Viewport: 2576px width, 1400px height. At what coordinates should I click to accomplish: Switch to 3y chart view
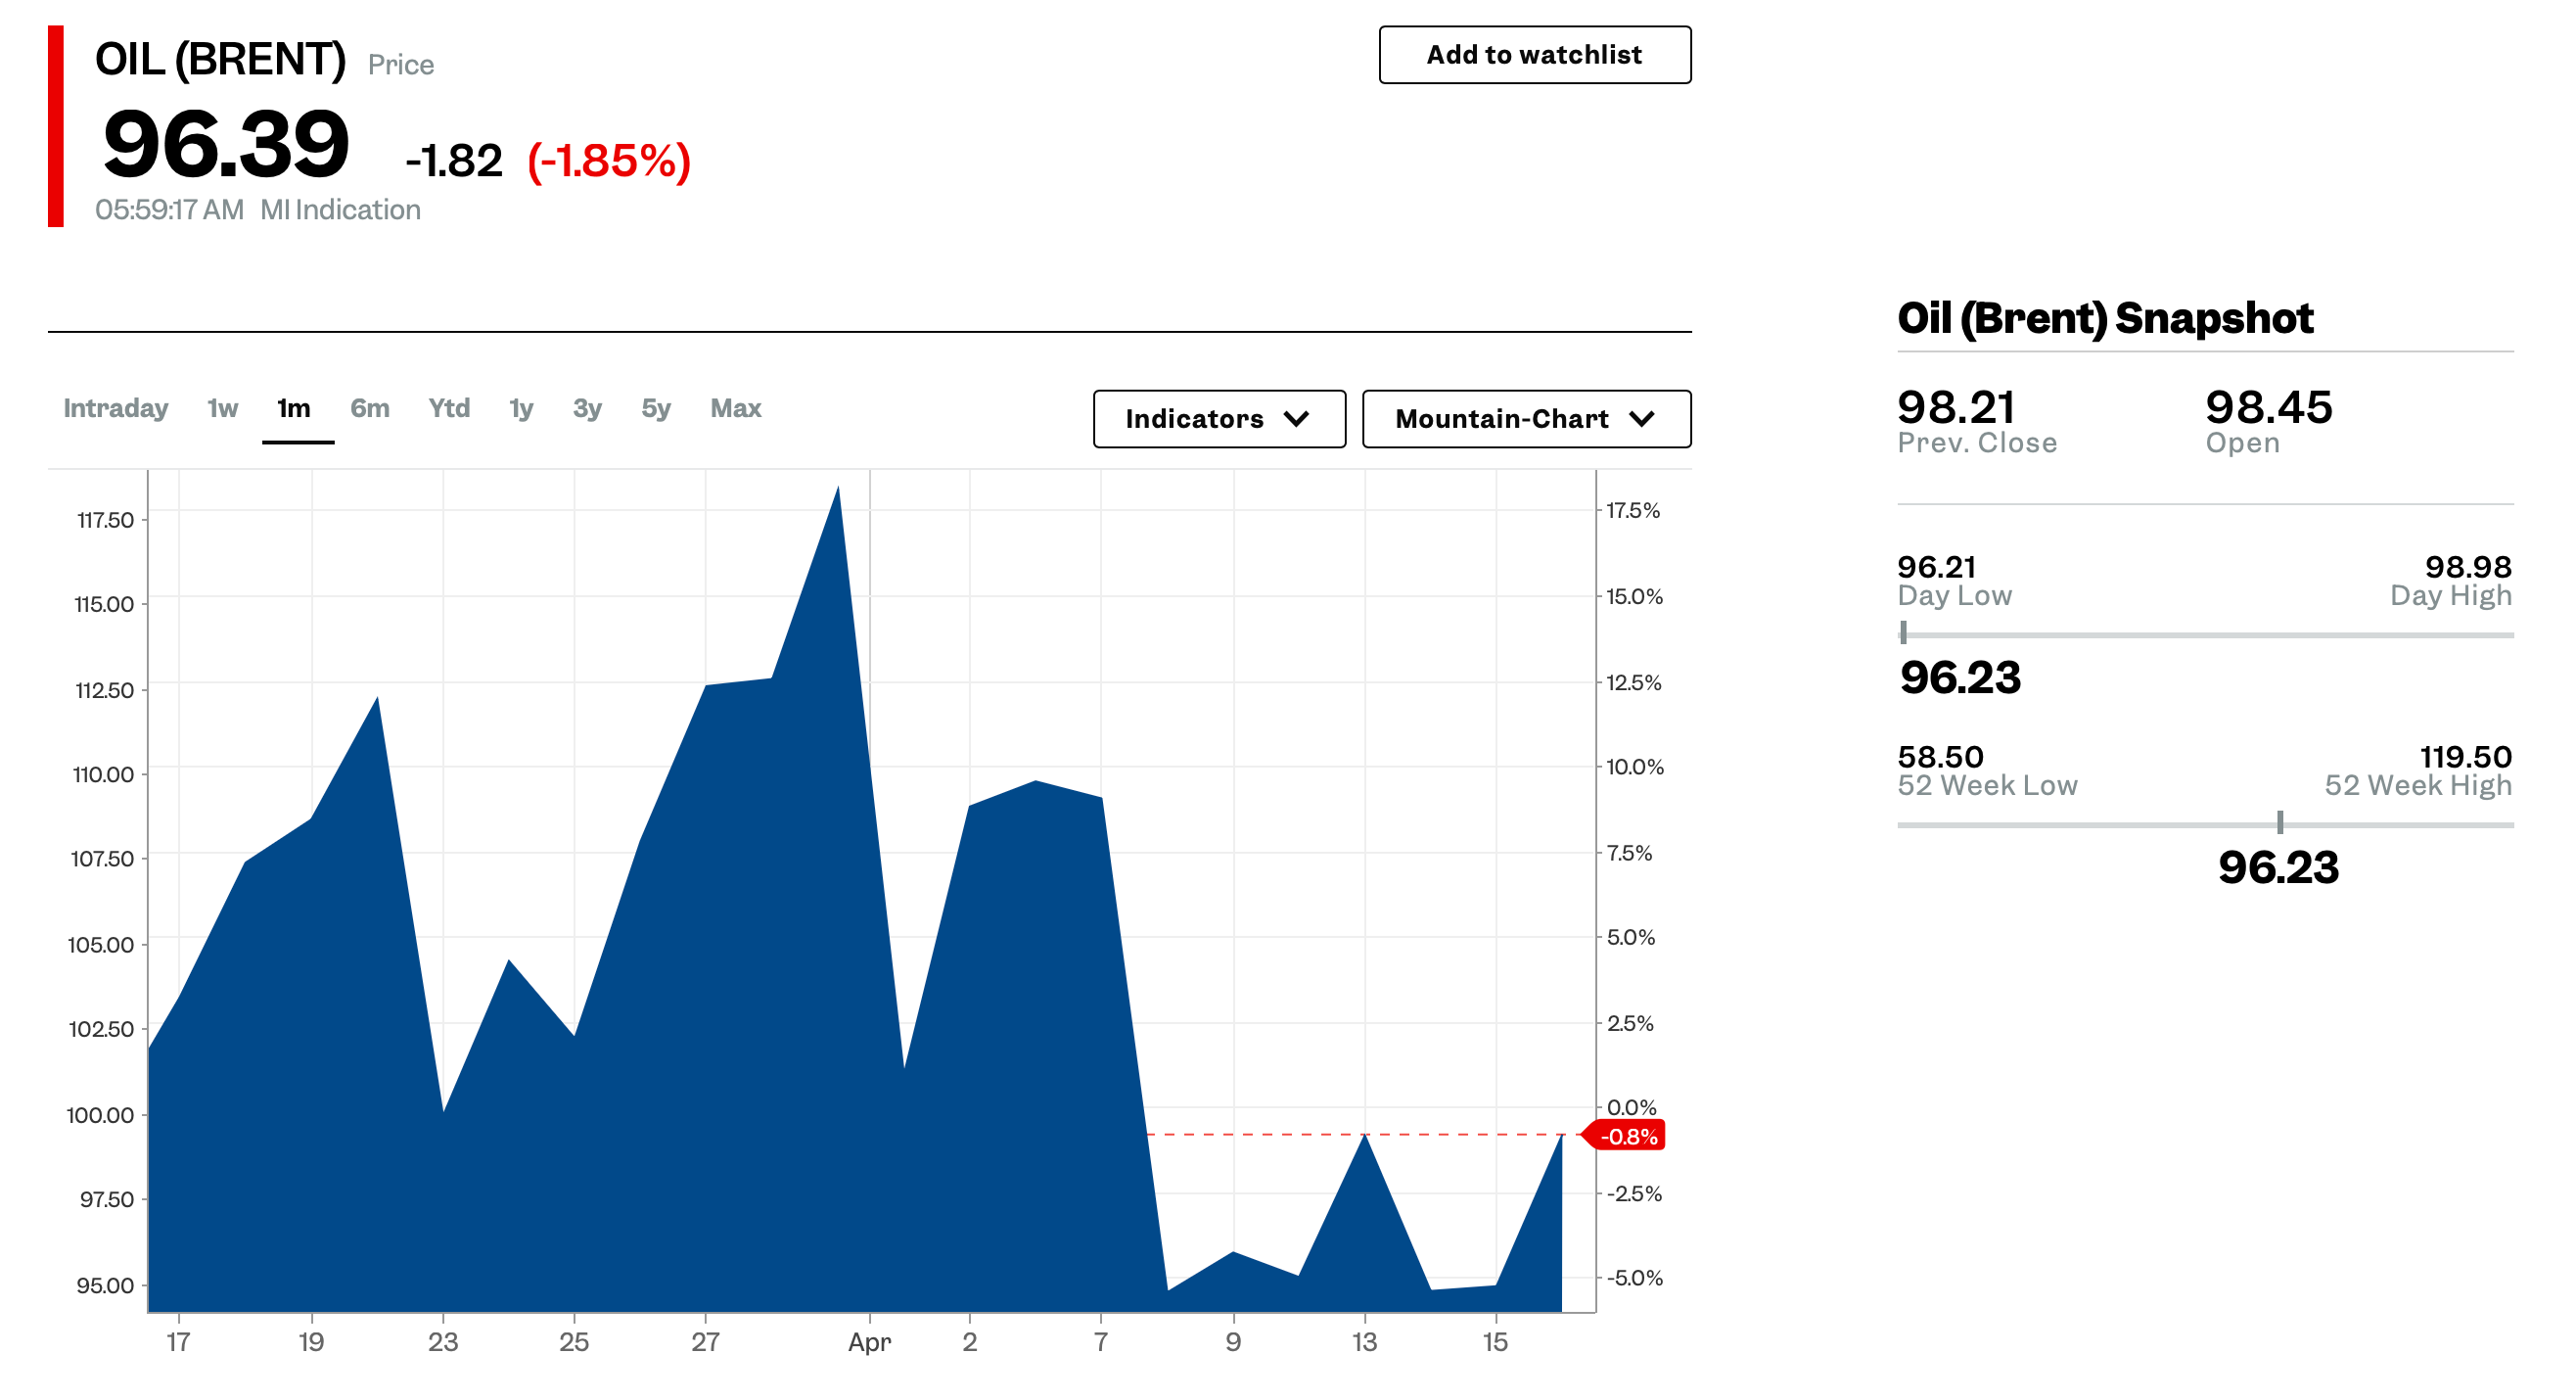[587, 408]
